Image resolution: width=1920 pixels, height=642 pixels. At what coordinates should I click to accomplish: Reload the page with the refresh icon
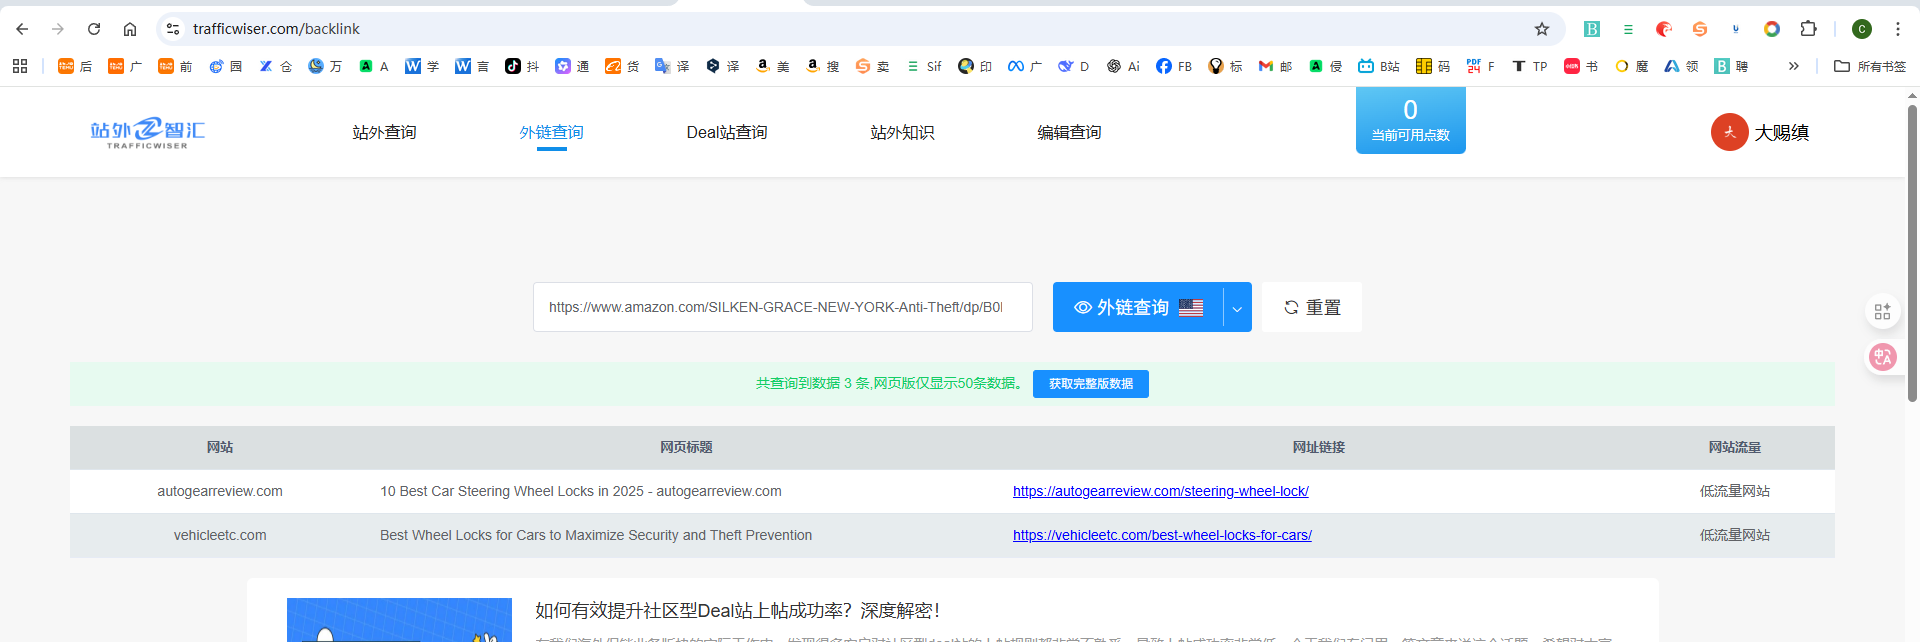94,29
